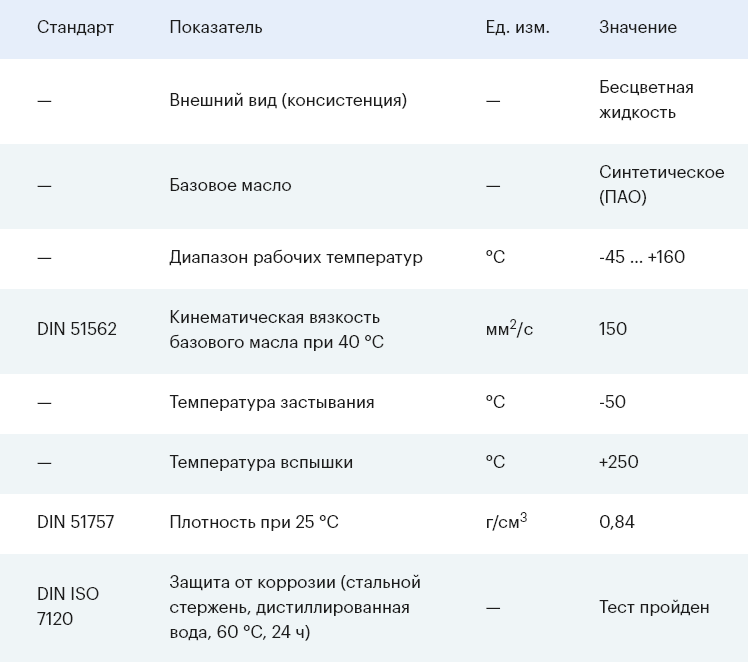Select the Бесцветная жидкость value
Viewport: 748px width, 662px height.
click(x=646, y=100)
